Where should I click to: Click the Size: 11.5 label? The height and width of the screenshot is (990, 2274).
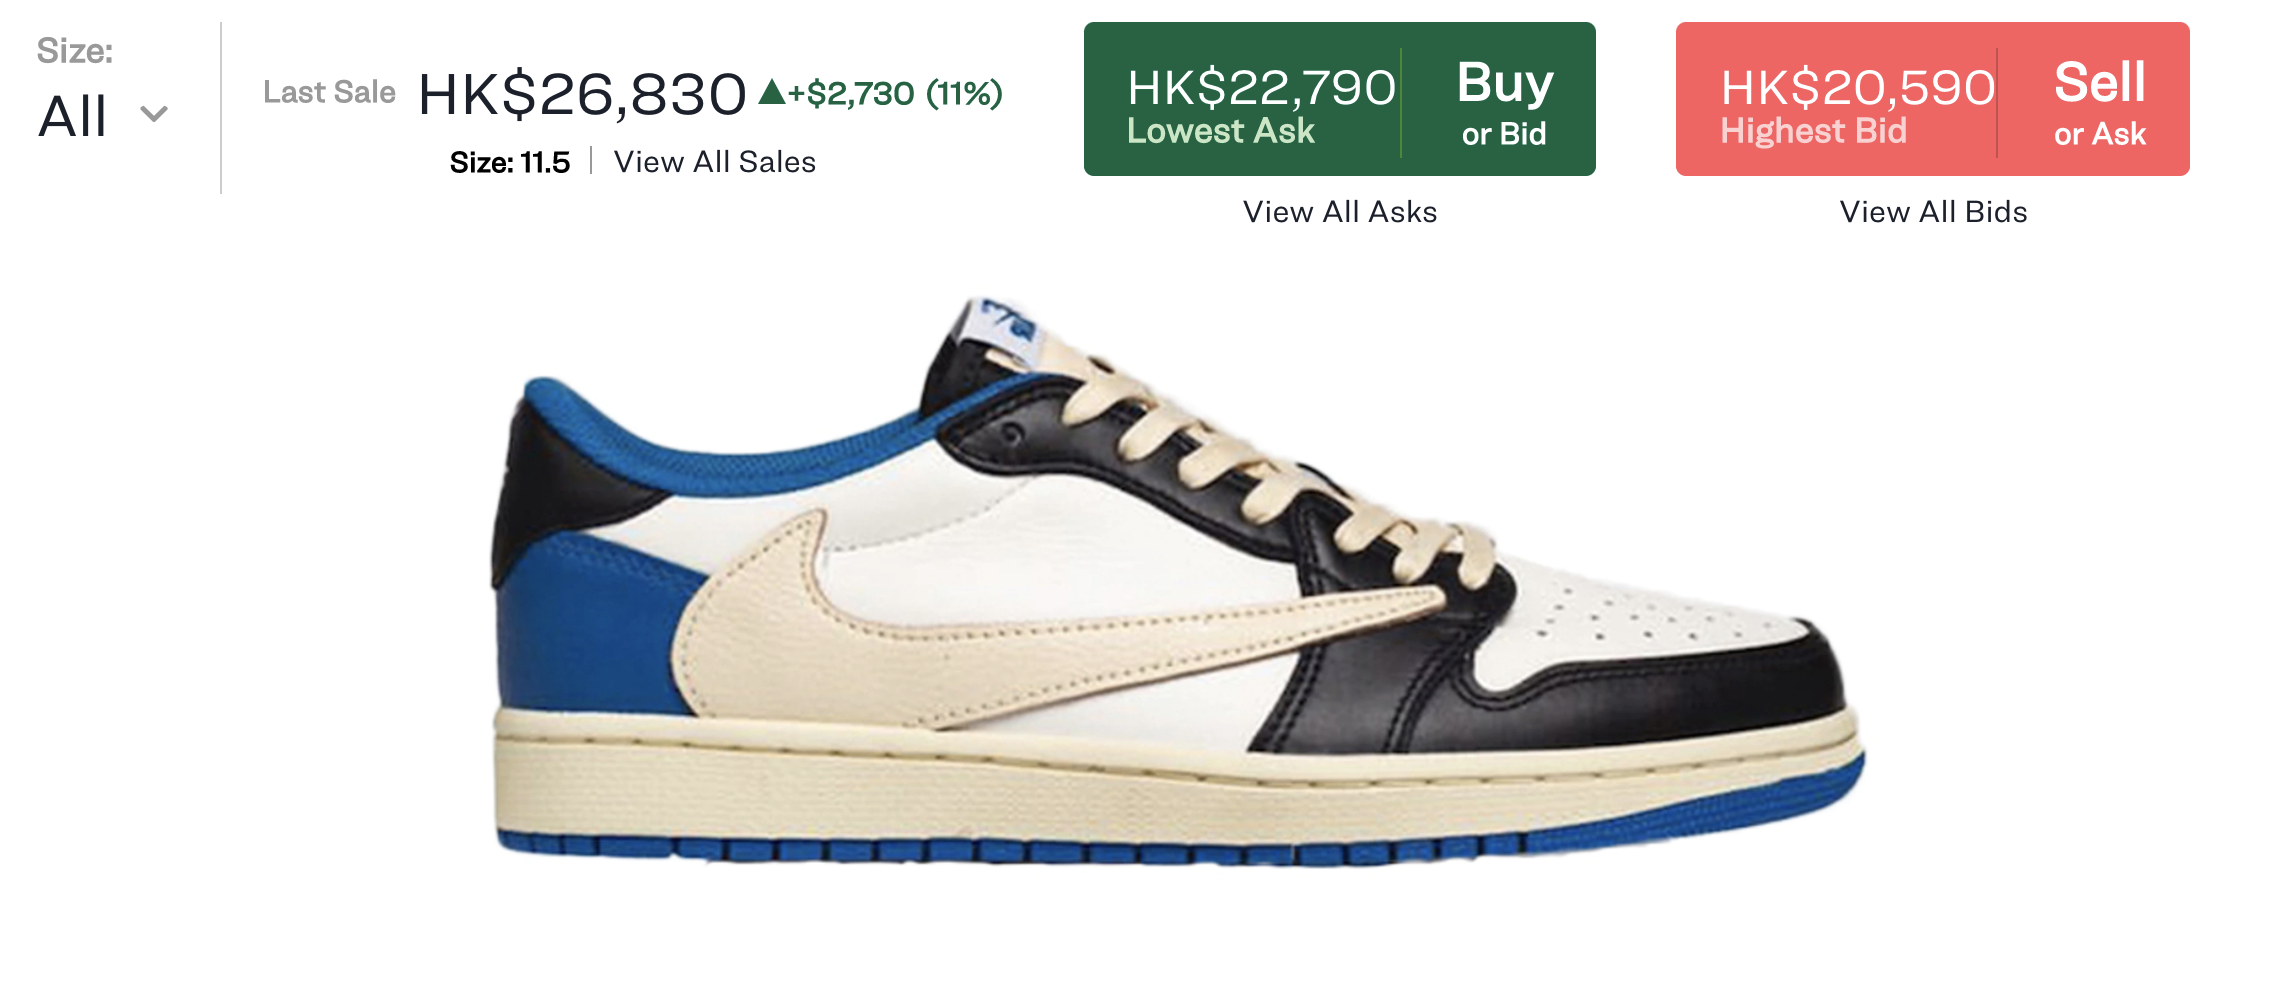click(x=510, y=162)
